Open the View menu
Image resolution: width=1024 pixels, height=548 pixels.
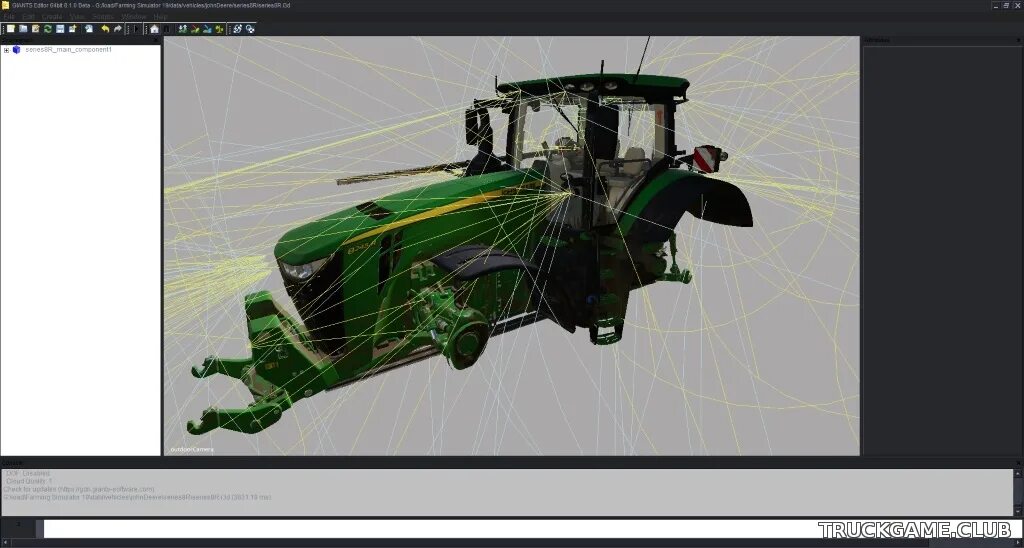click(x=77, y=16)
